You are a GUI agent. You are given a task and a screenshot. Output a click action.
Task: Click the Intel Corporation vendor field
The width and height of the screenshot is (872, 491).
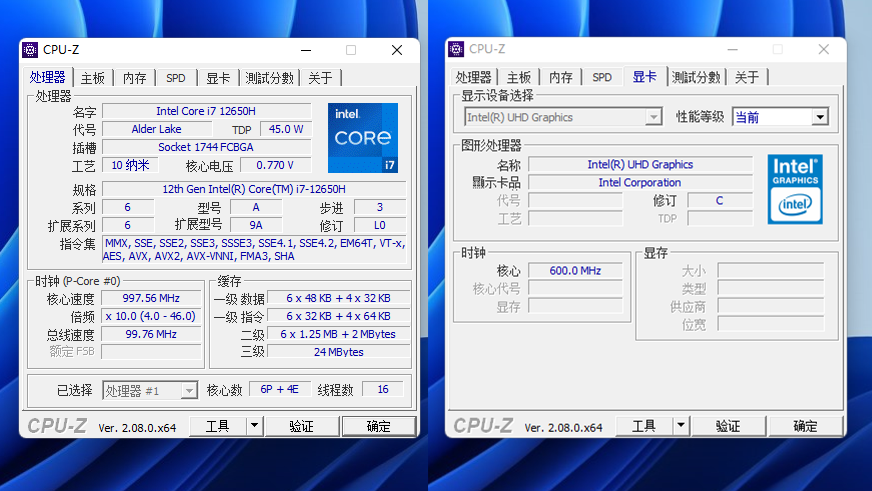[x=640, y=182]
